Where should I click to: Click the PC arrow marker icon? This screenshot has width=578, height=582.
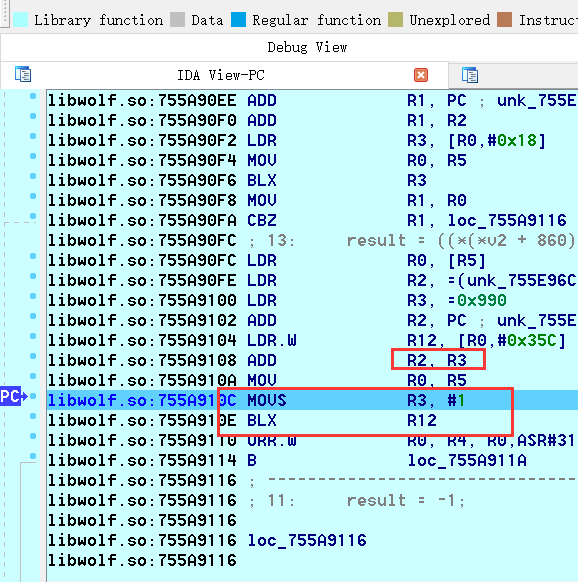click(x=14, y=396)
